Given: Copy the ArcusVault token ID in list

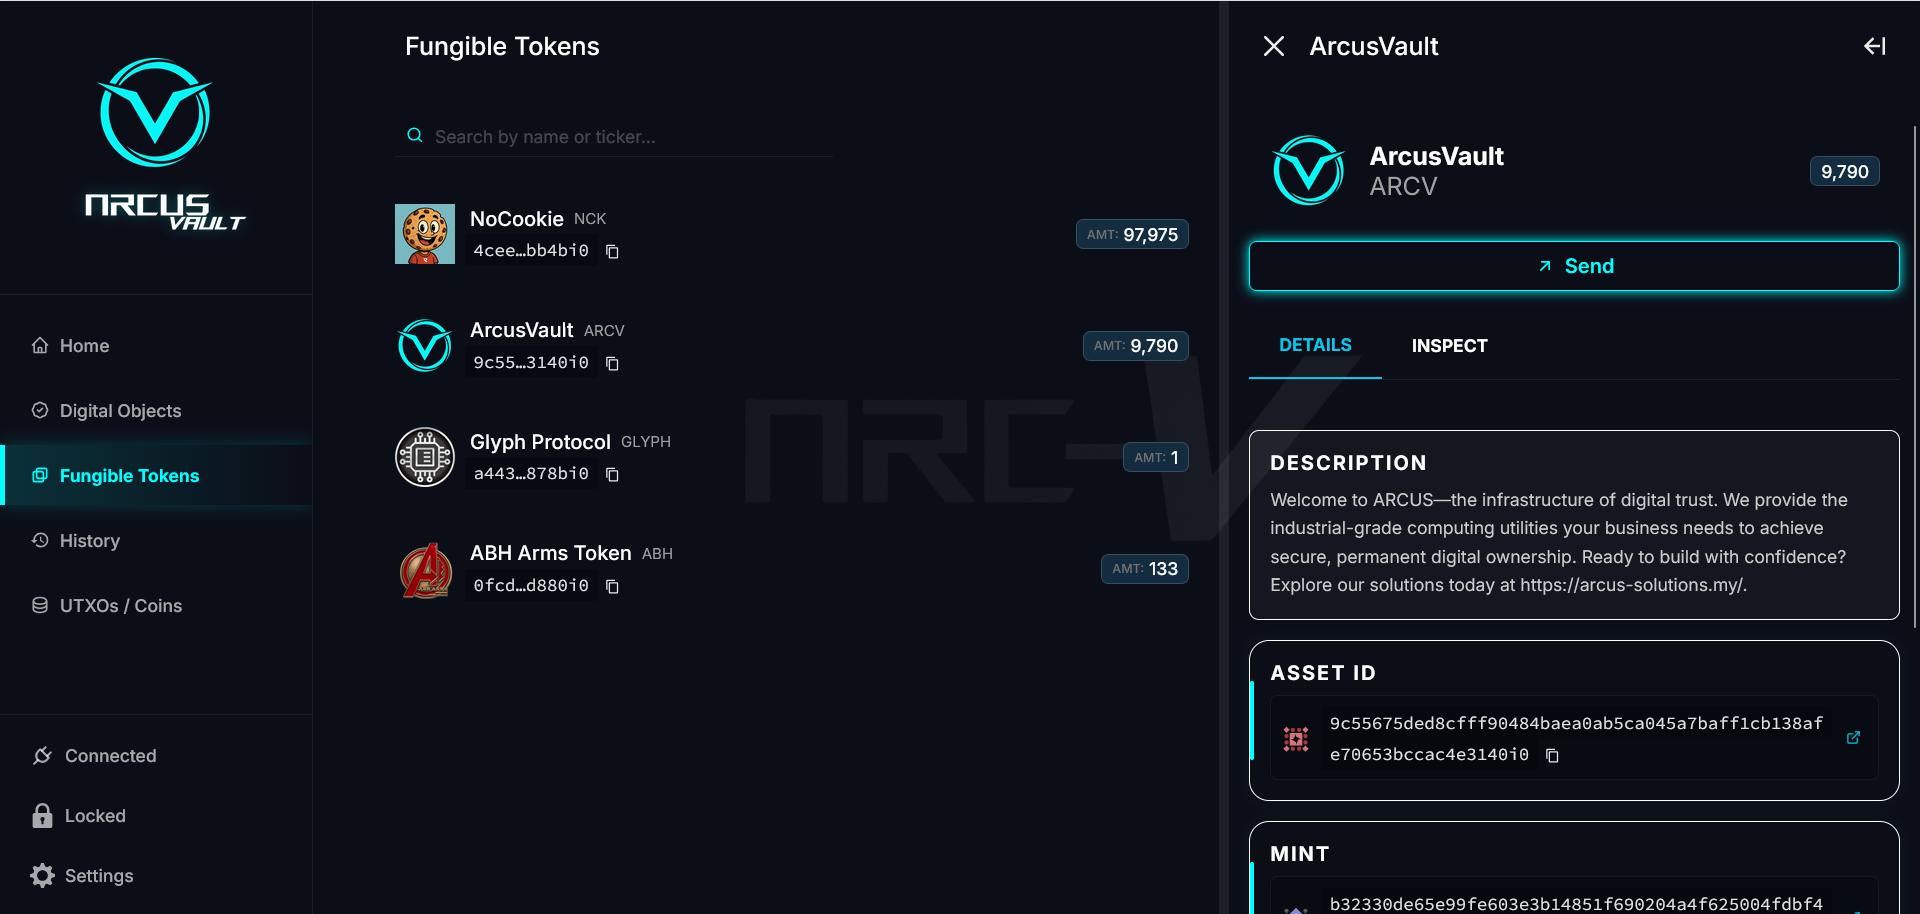Looking at the screenshot, I should pyautogui.click(x=612, y=364).
